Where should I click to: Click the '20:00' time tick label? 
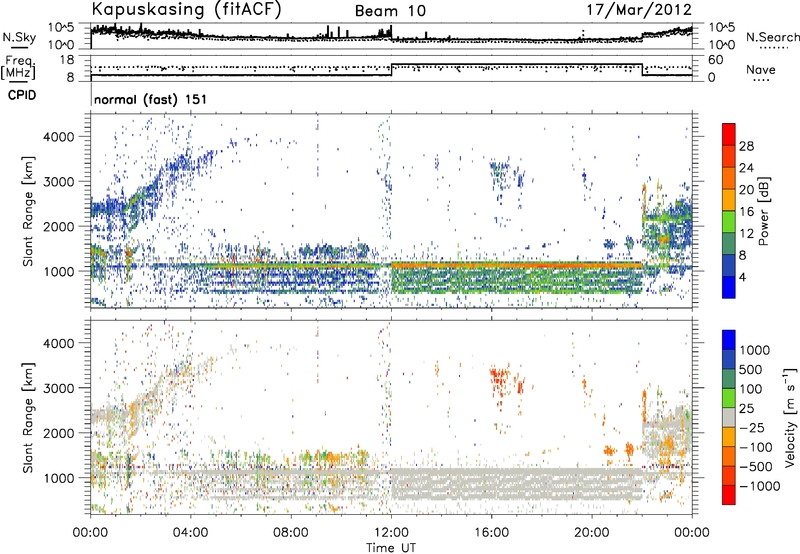point(591,533)
